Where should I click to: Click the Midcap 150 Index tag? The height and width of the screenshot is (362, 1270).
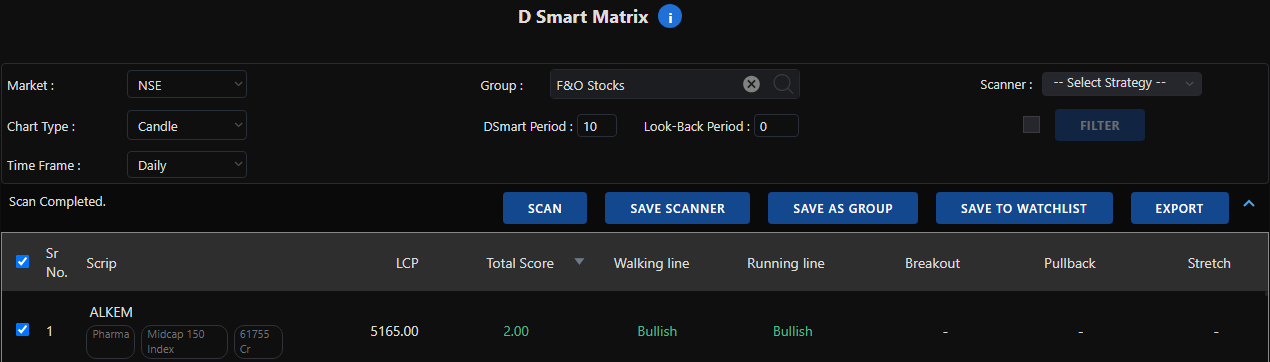click(183, 341)
